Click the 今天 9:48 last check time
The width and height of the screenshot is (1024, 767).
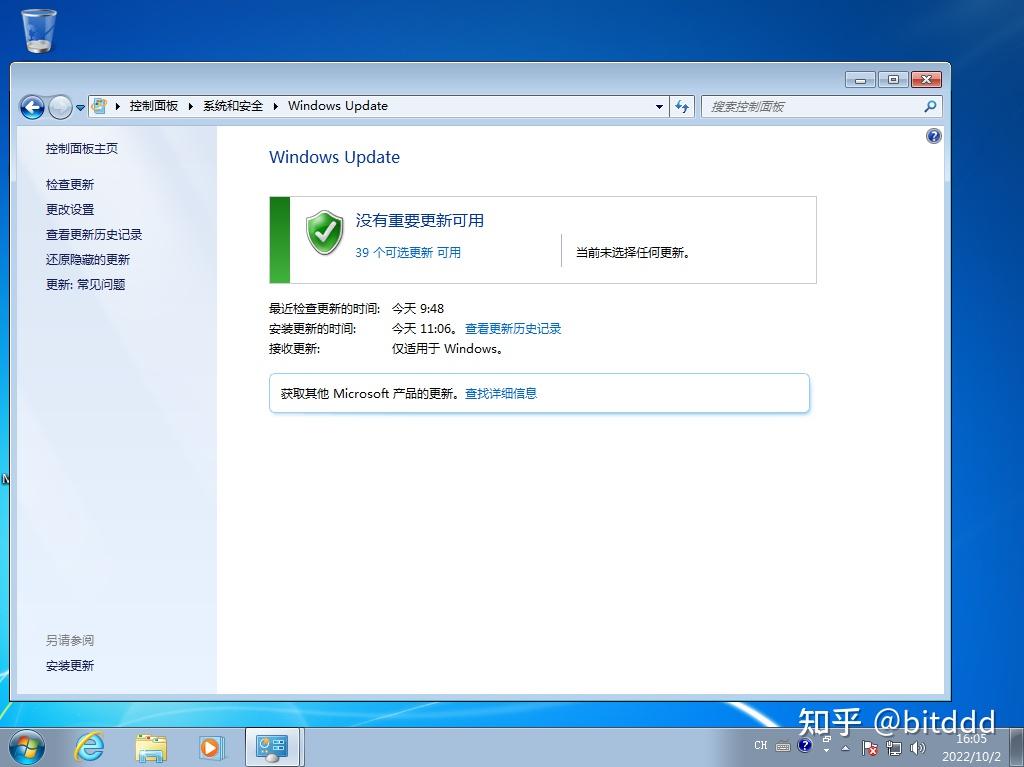pyautogui.click(x=418, y=308)
